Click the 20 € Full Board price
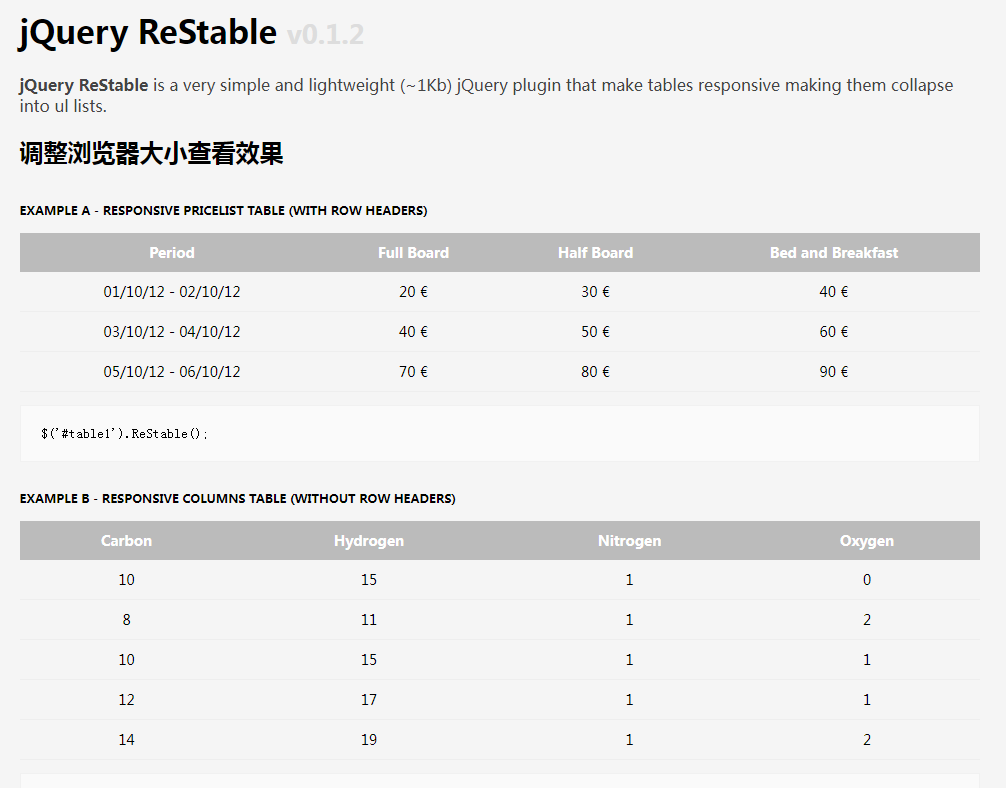Viewport: 1006px width, 788px height. [x=413, y=292]
